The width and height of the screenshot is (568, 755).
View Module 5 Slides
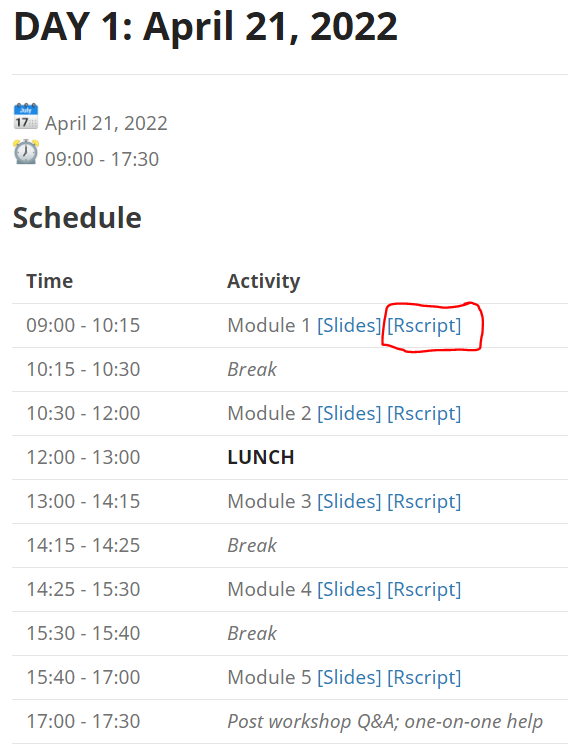349,677
